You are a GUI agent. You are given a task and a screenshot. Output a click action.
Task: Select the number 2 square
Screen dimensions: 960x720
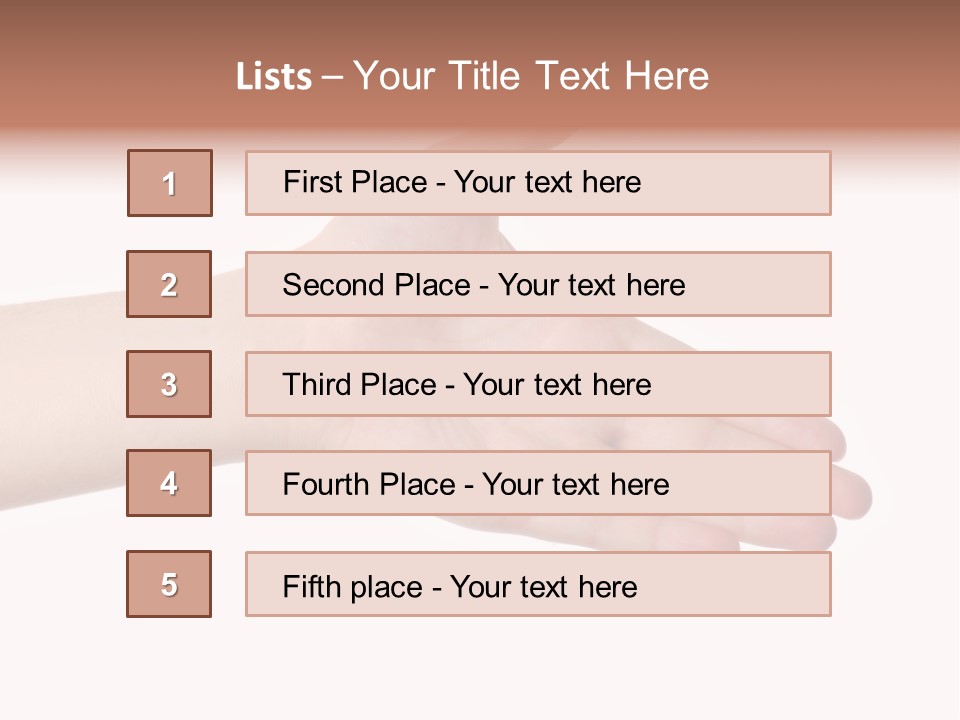[169, 284]
